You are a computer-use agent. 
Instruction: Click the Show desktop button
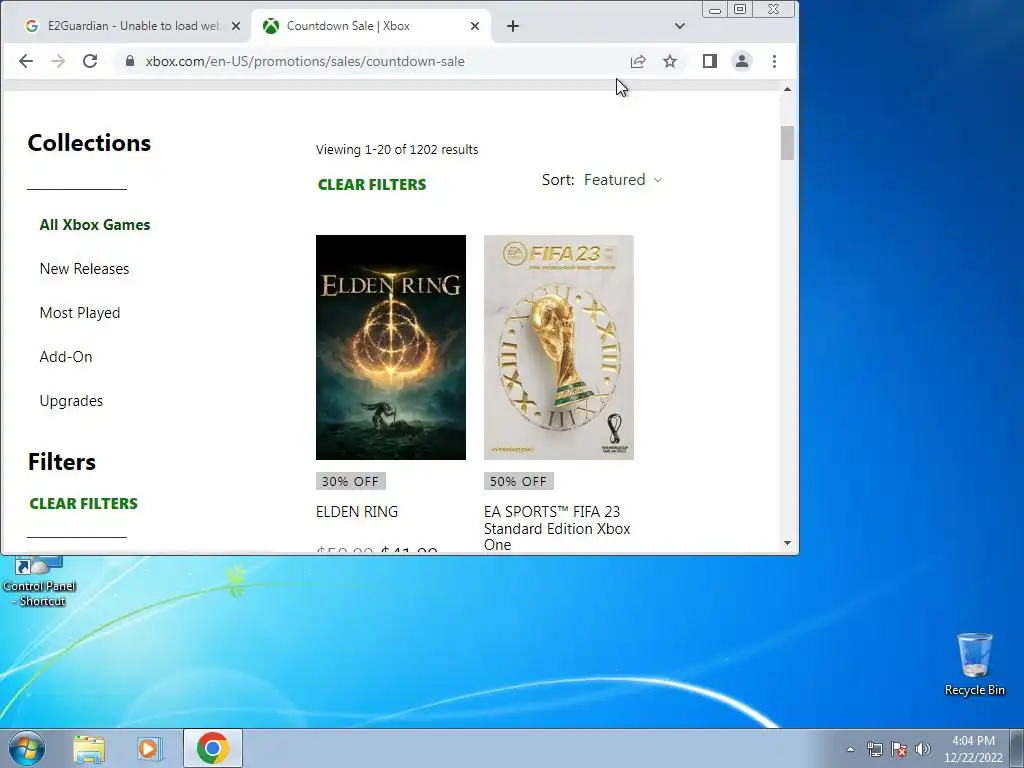pyautogui.click(x=1017, y=748)
